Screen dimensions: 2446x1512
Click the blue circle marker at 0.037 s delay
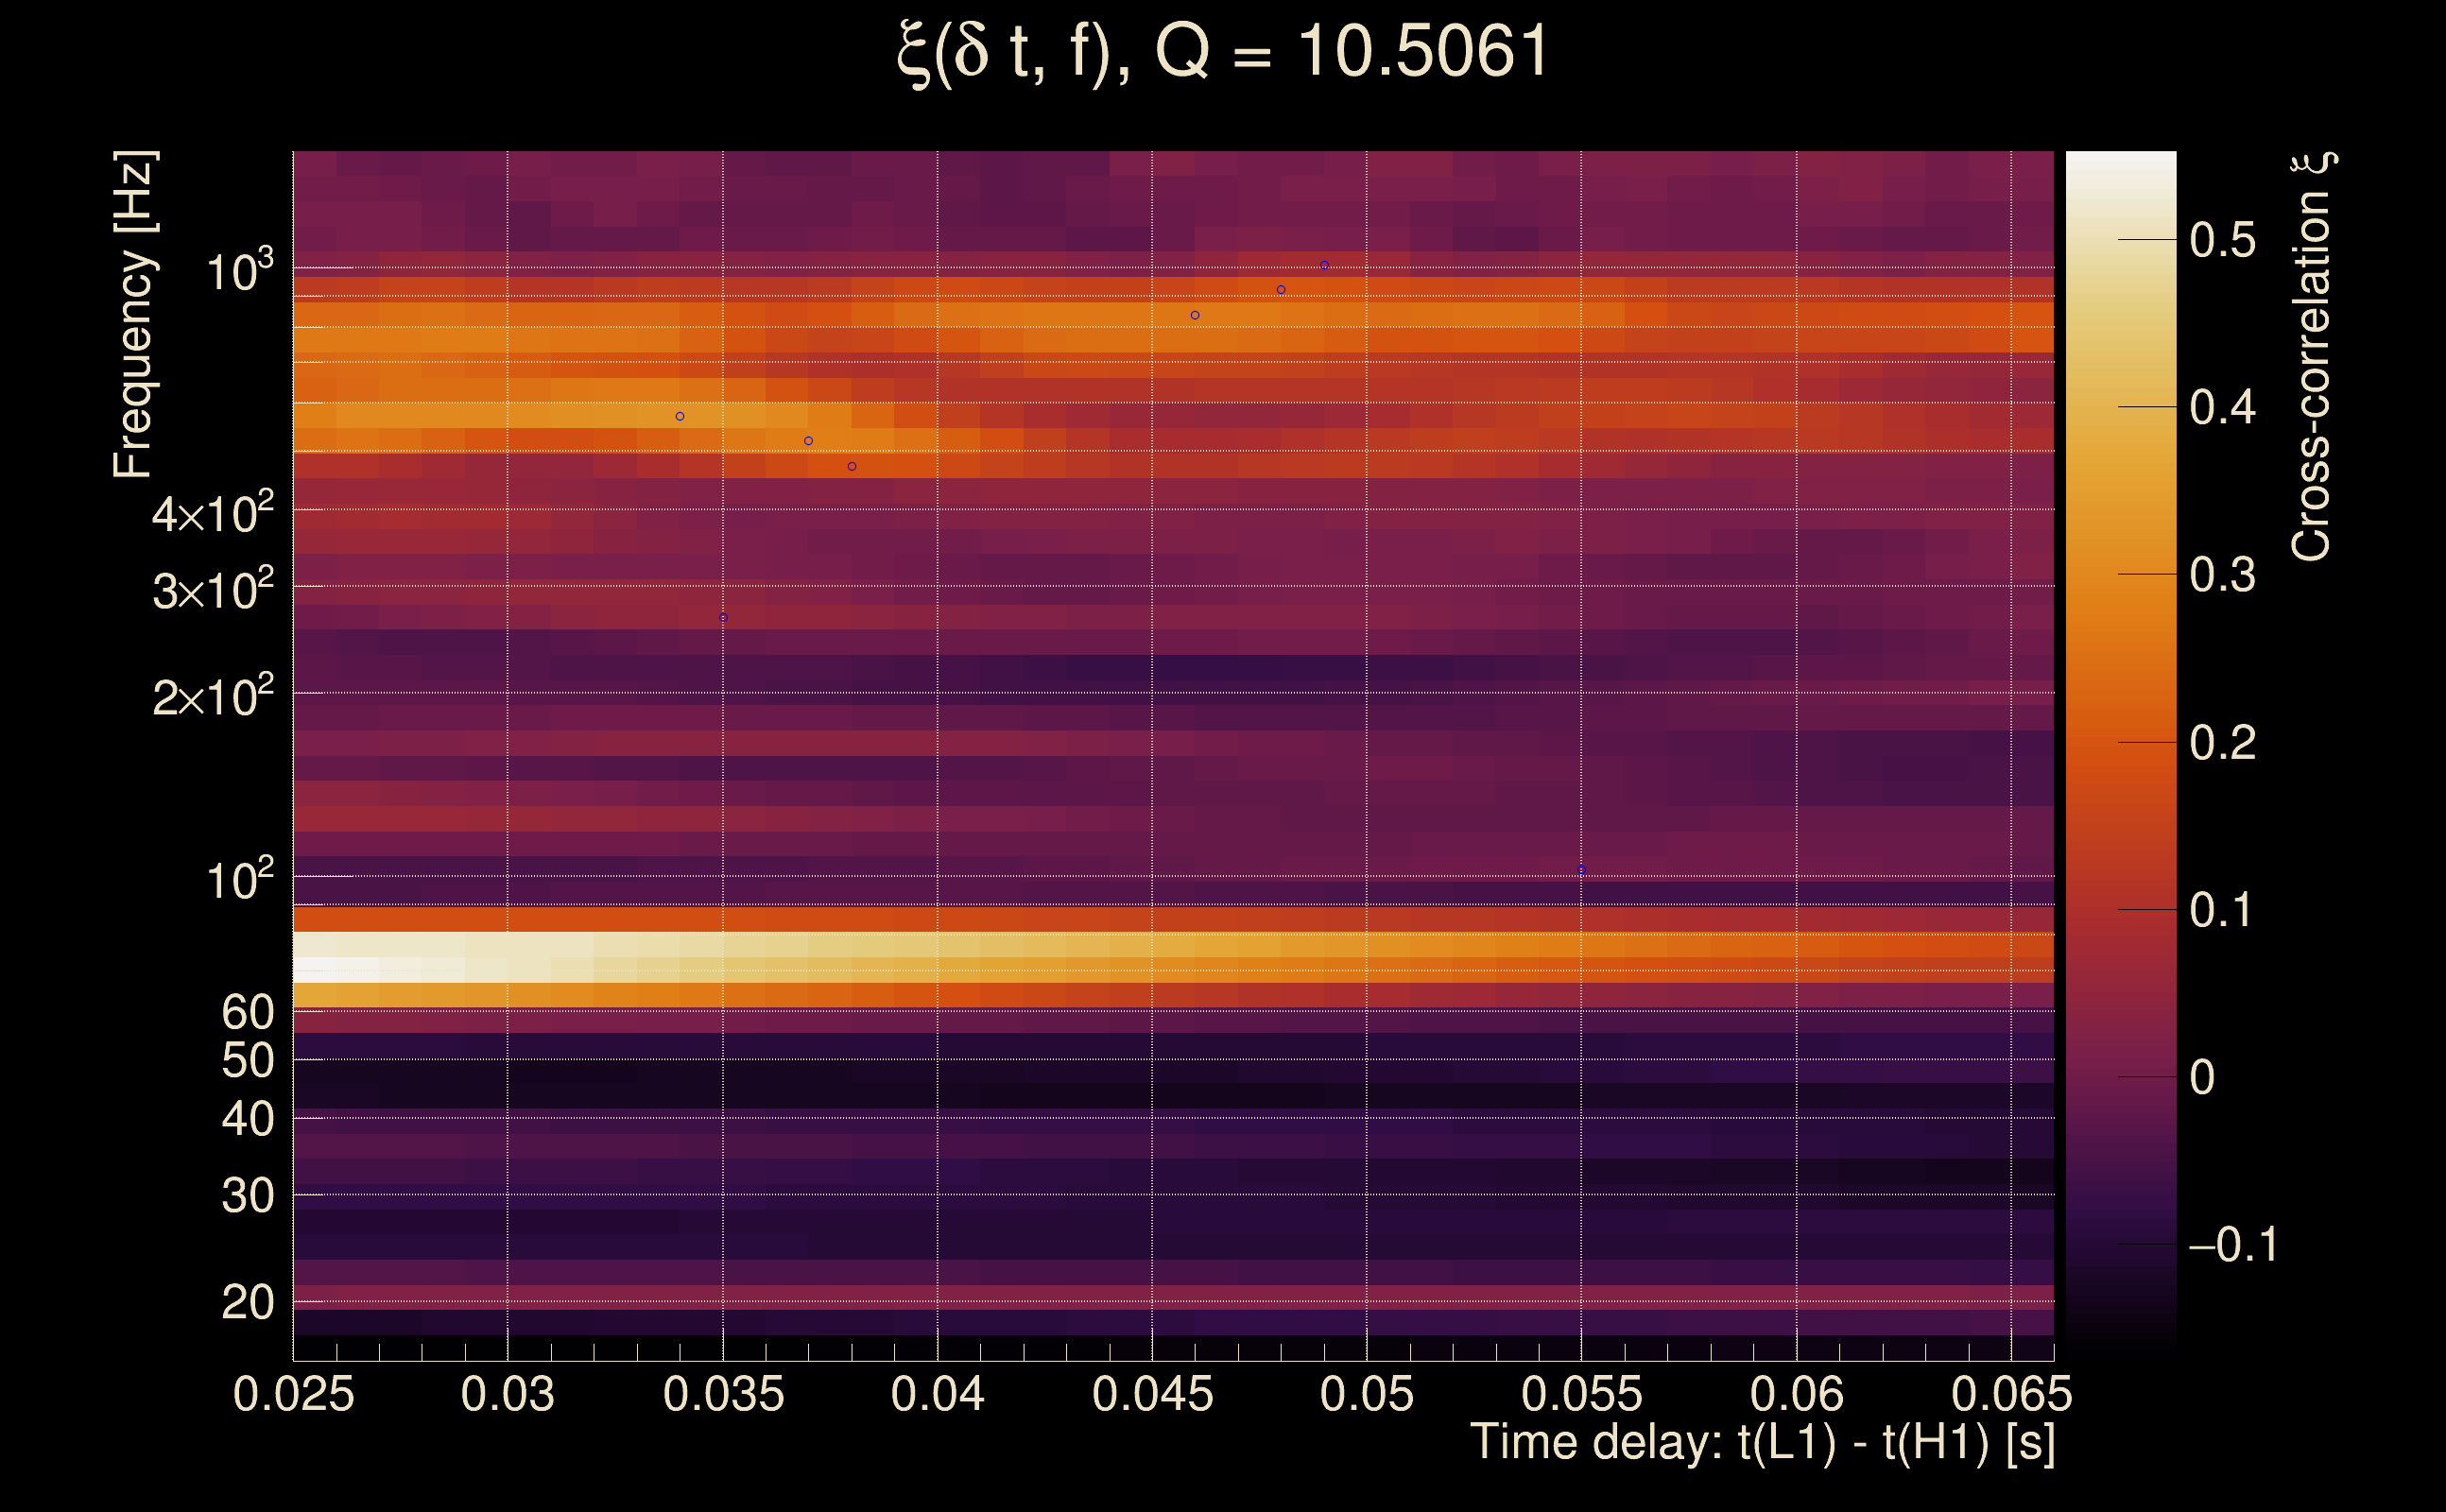pos(809,441)
